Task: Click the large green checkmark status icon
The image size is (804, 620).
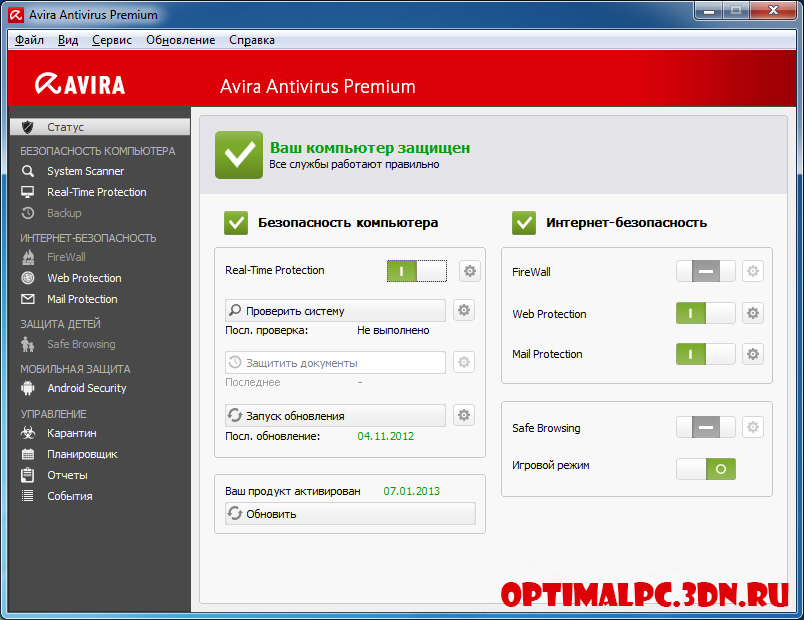Action: (239, 155)
